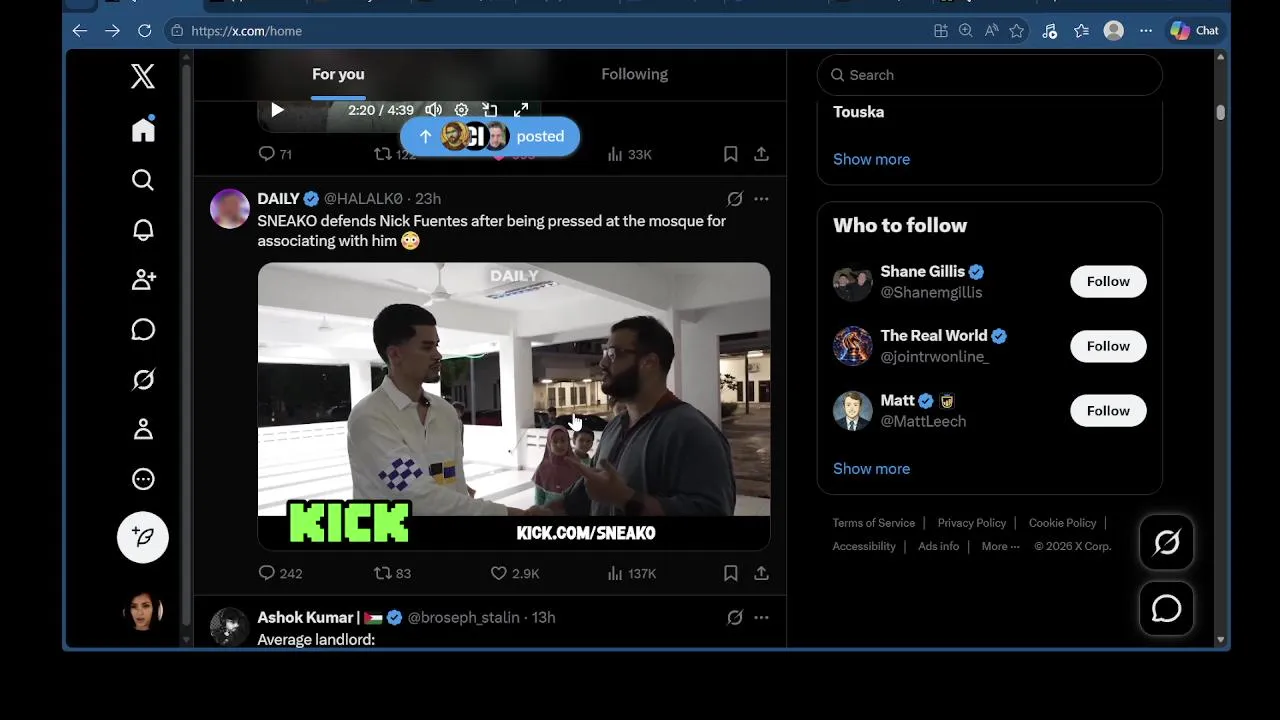Go back using the browser back arrow

coord(80,31)
